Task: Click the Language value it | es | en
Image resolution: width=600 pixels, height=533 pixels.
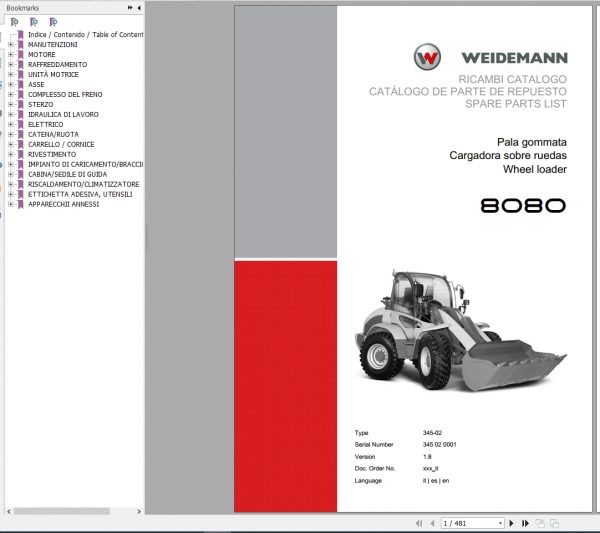Action: coord(436,481)
